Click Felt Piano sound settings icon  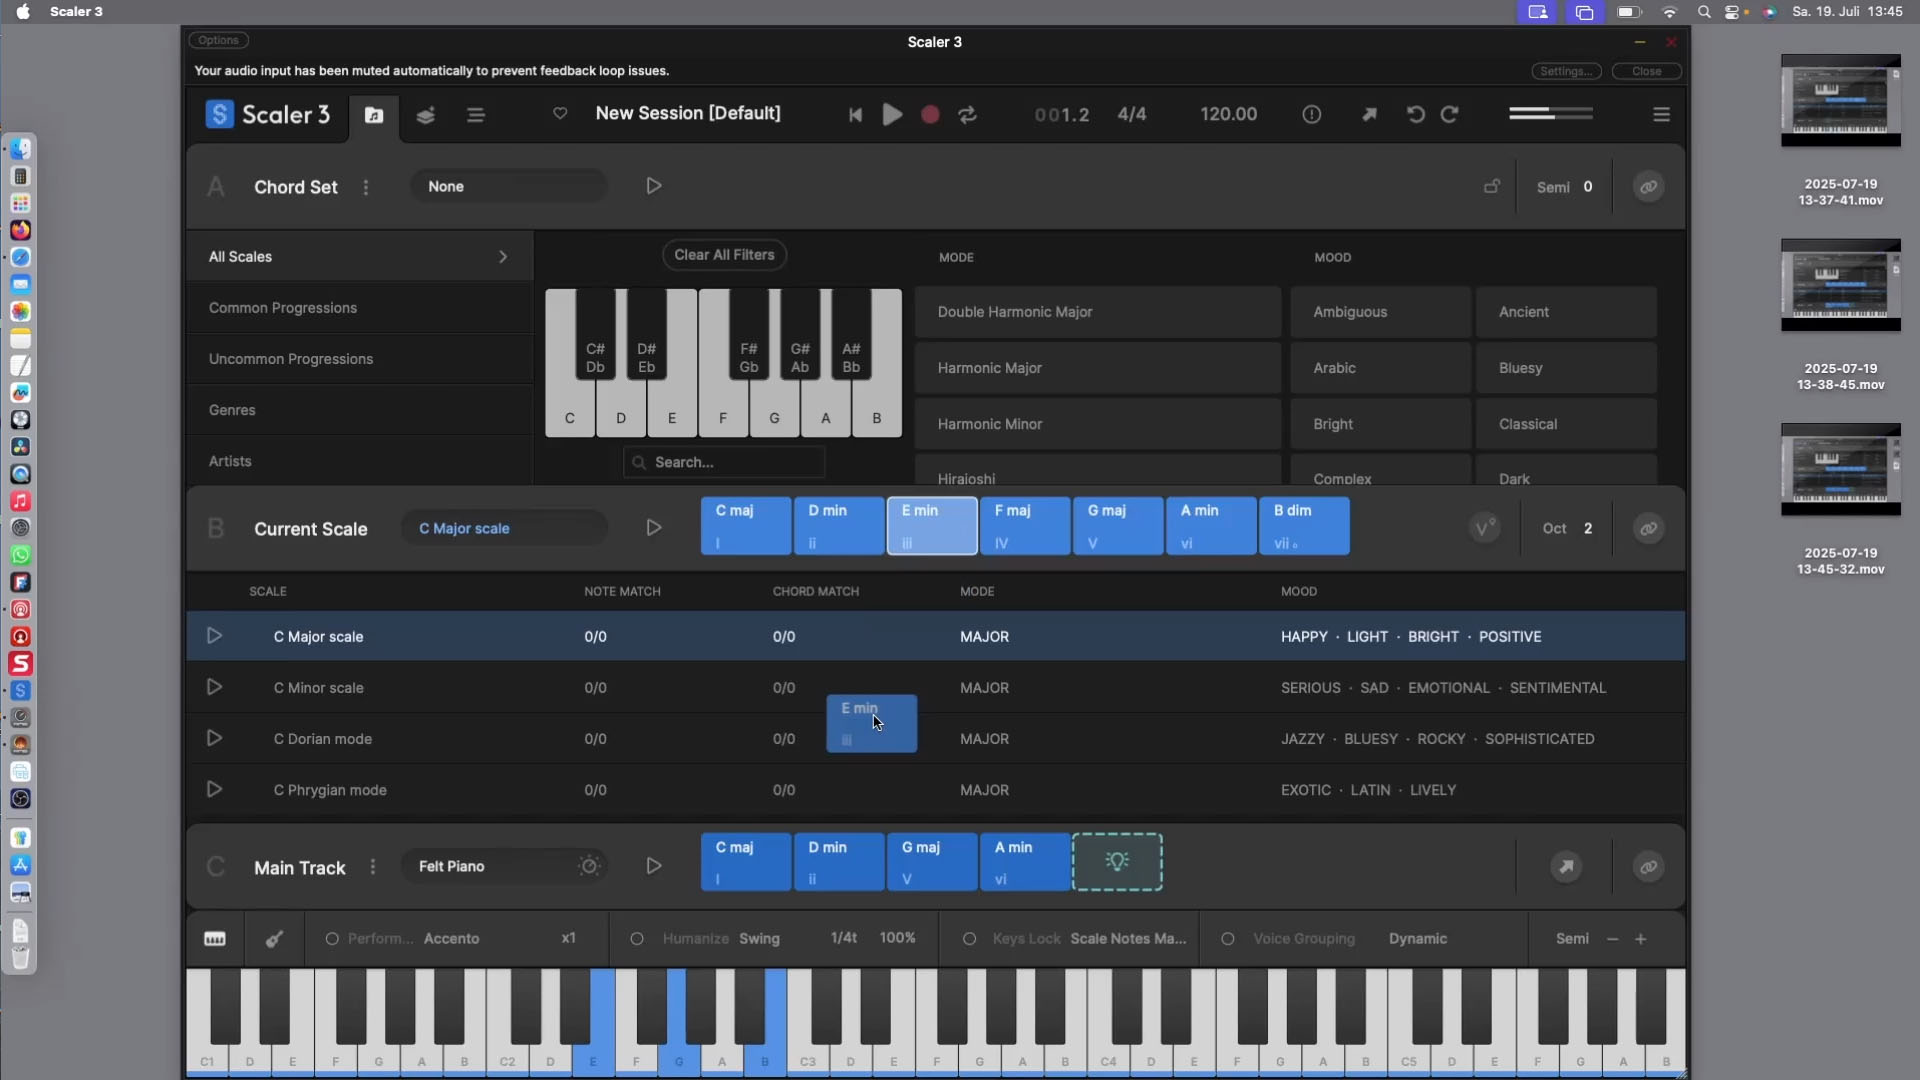(589, 866)
